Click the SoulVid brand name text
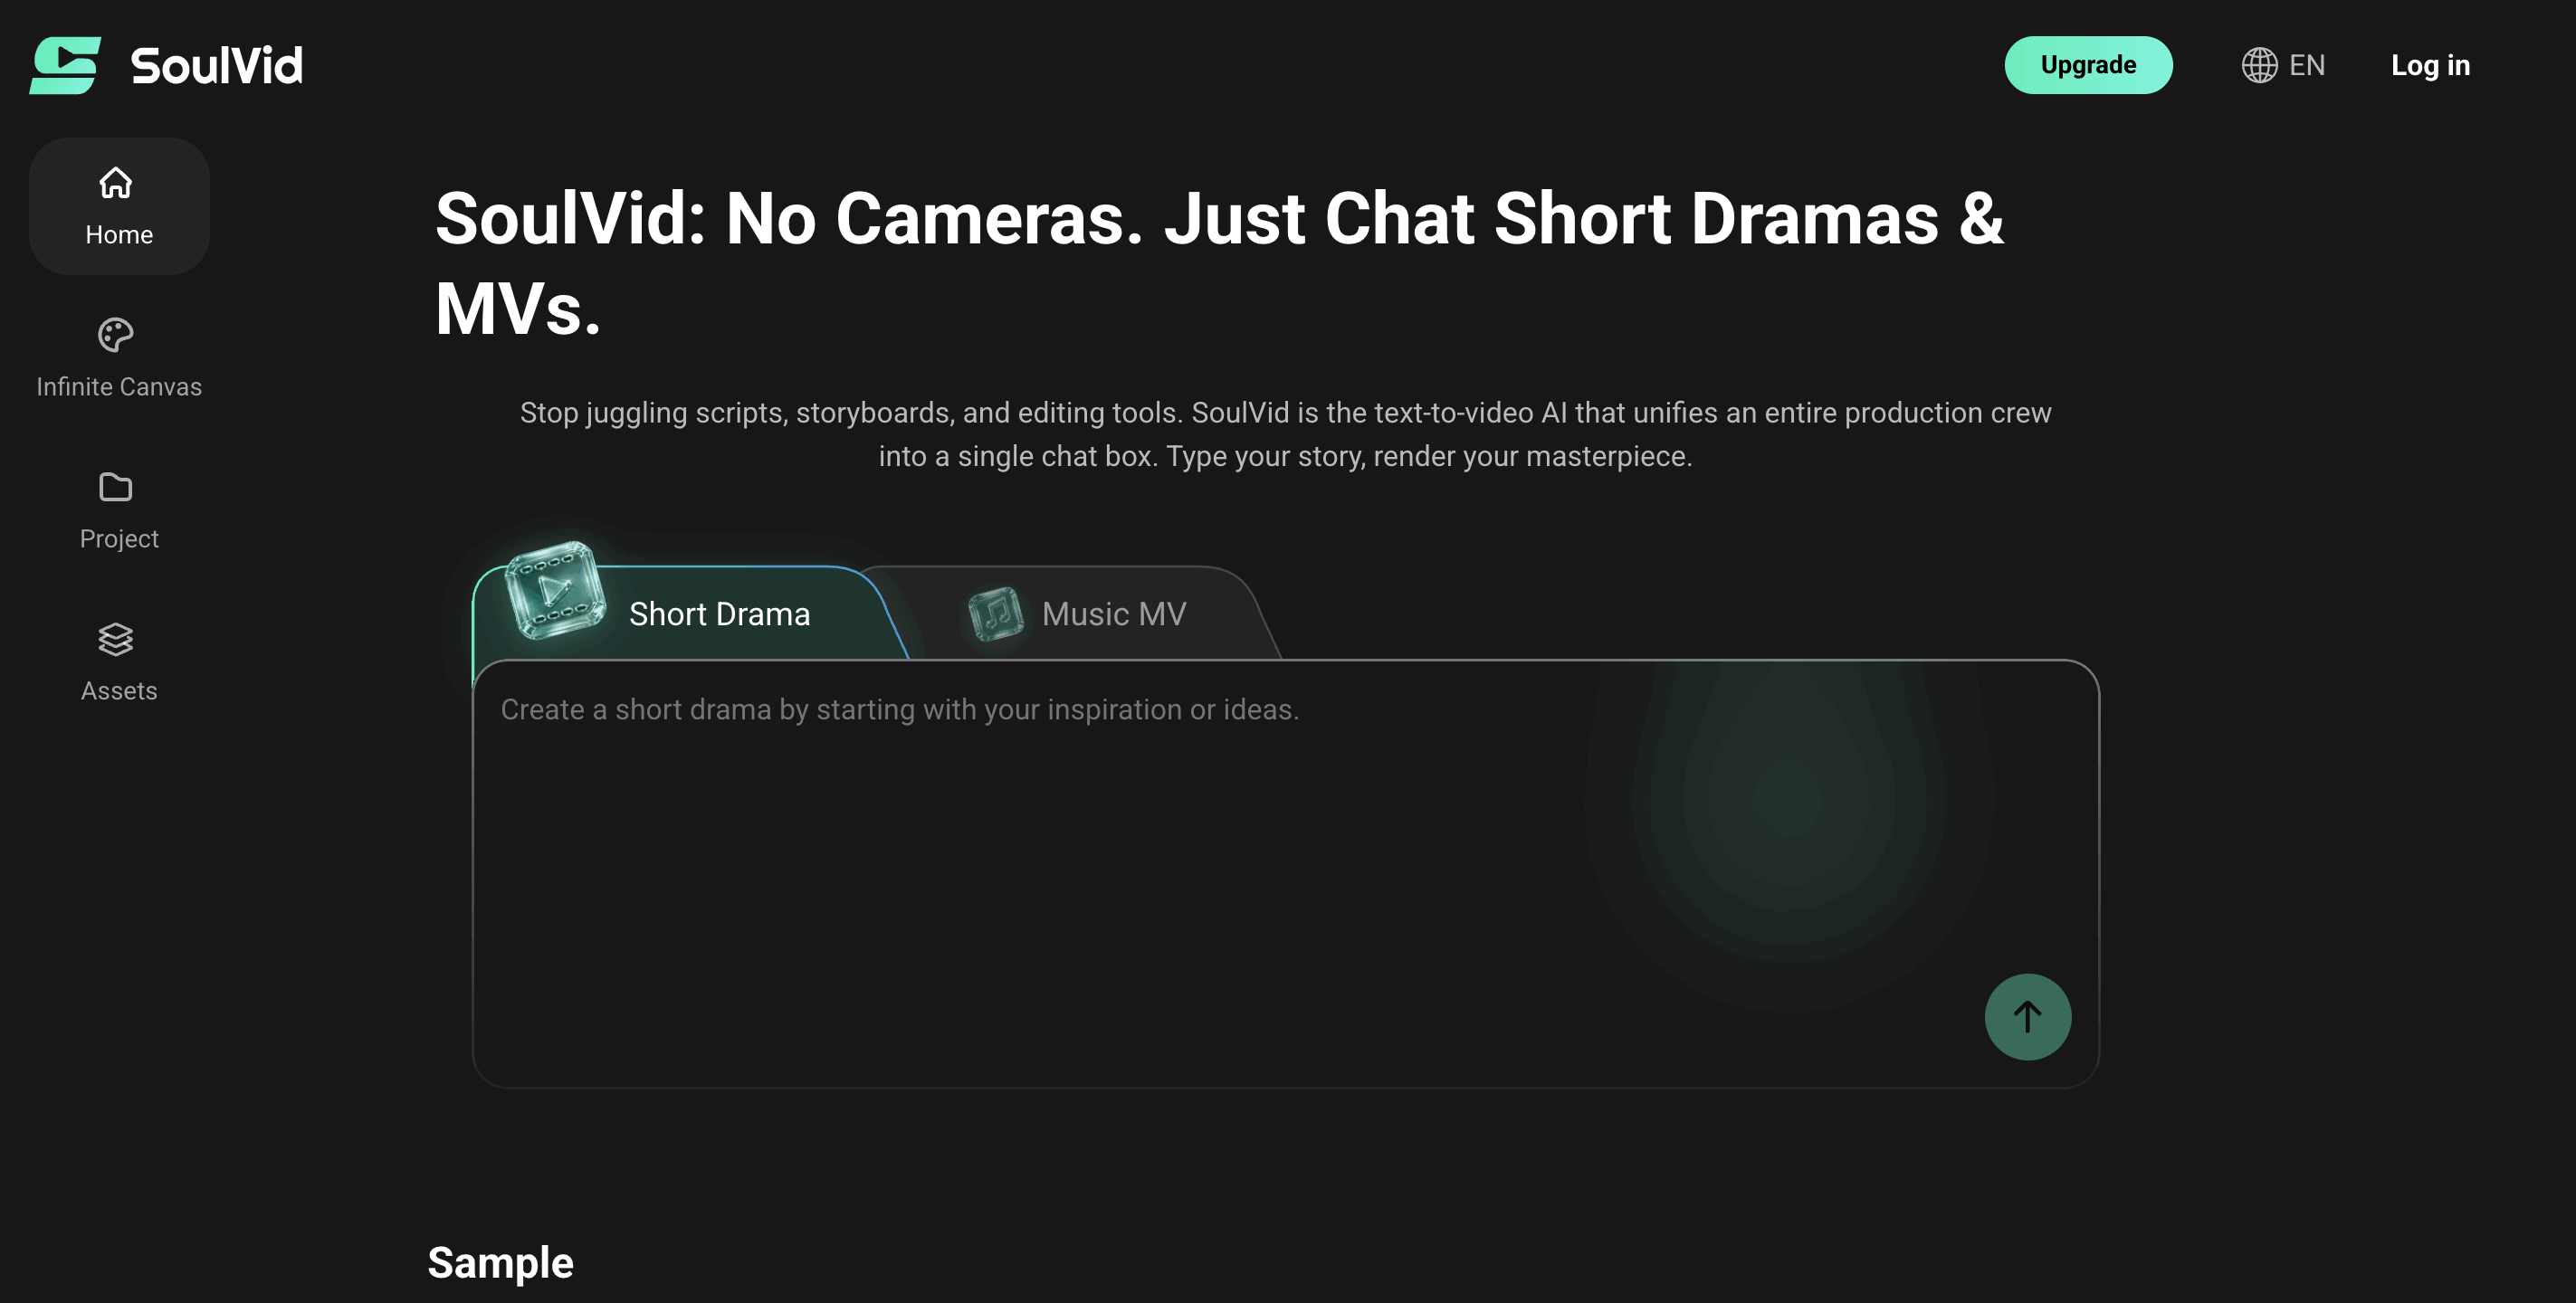2576x1303 pixels. click(216, 66)
